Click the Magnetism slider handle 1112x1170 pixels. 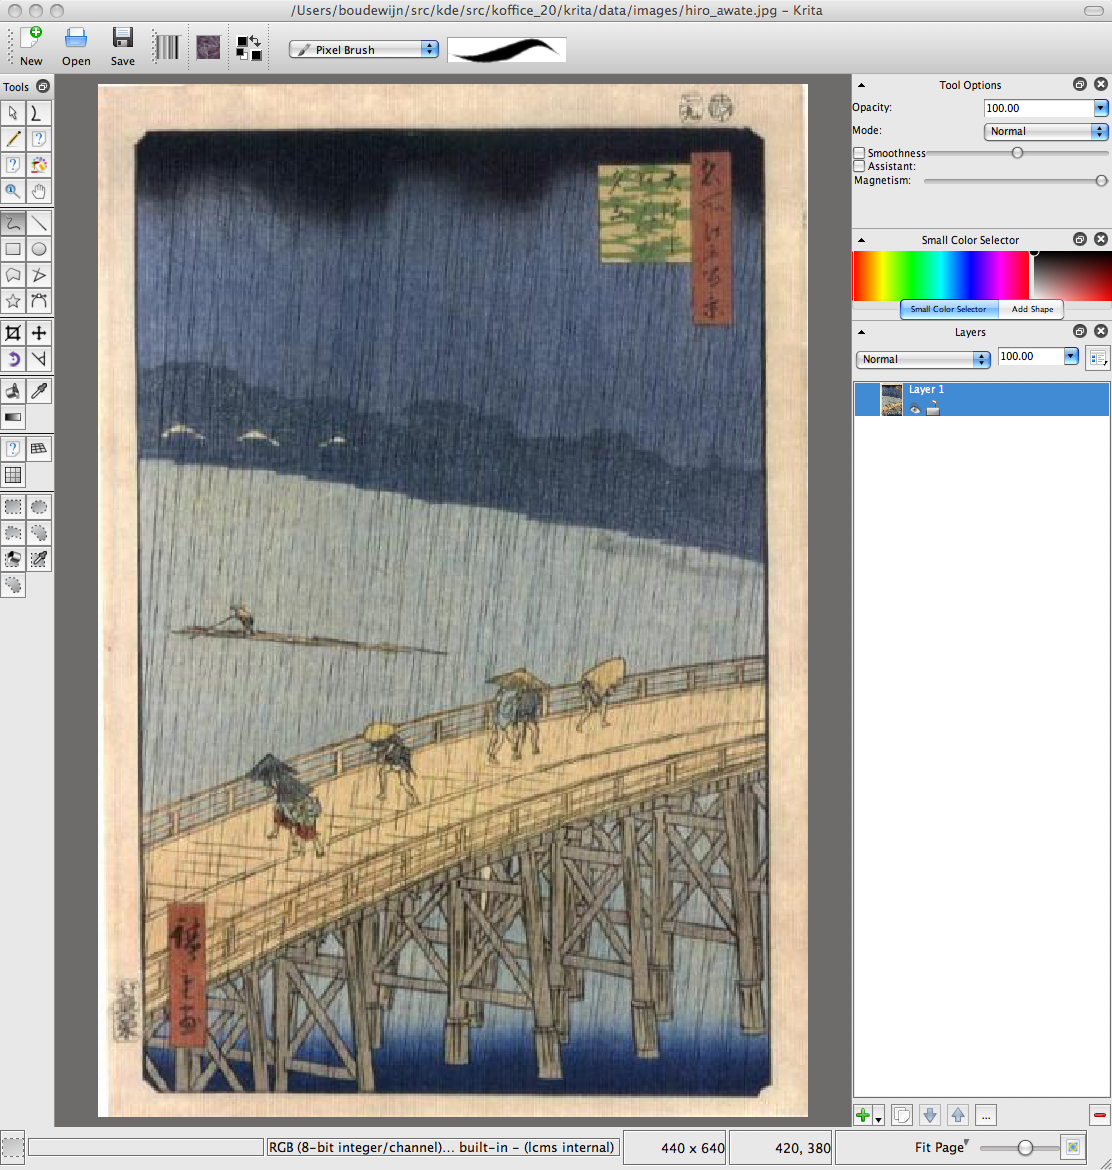click(x=1102, y=181)
